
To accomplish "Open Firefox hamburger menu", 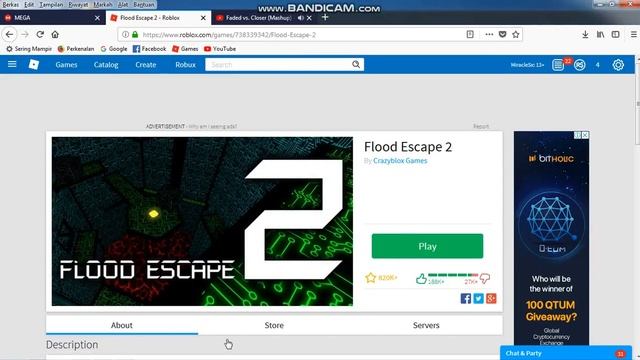I will [633, 35].
